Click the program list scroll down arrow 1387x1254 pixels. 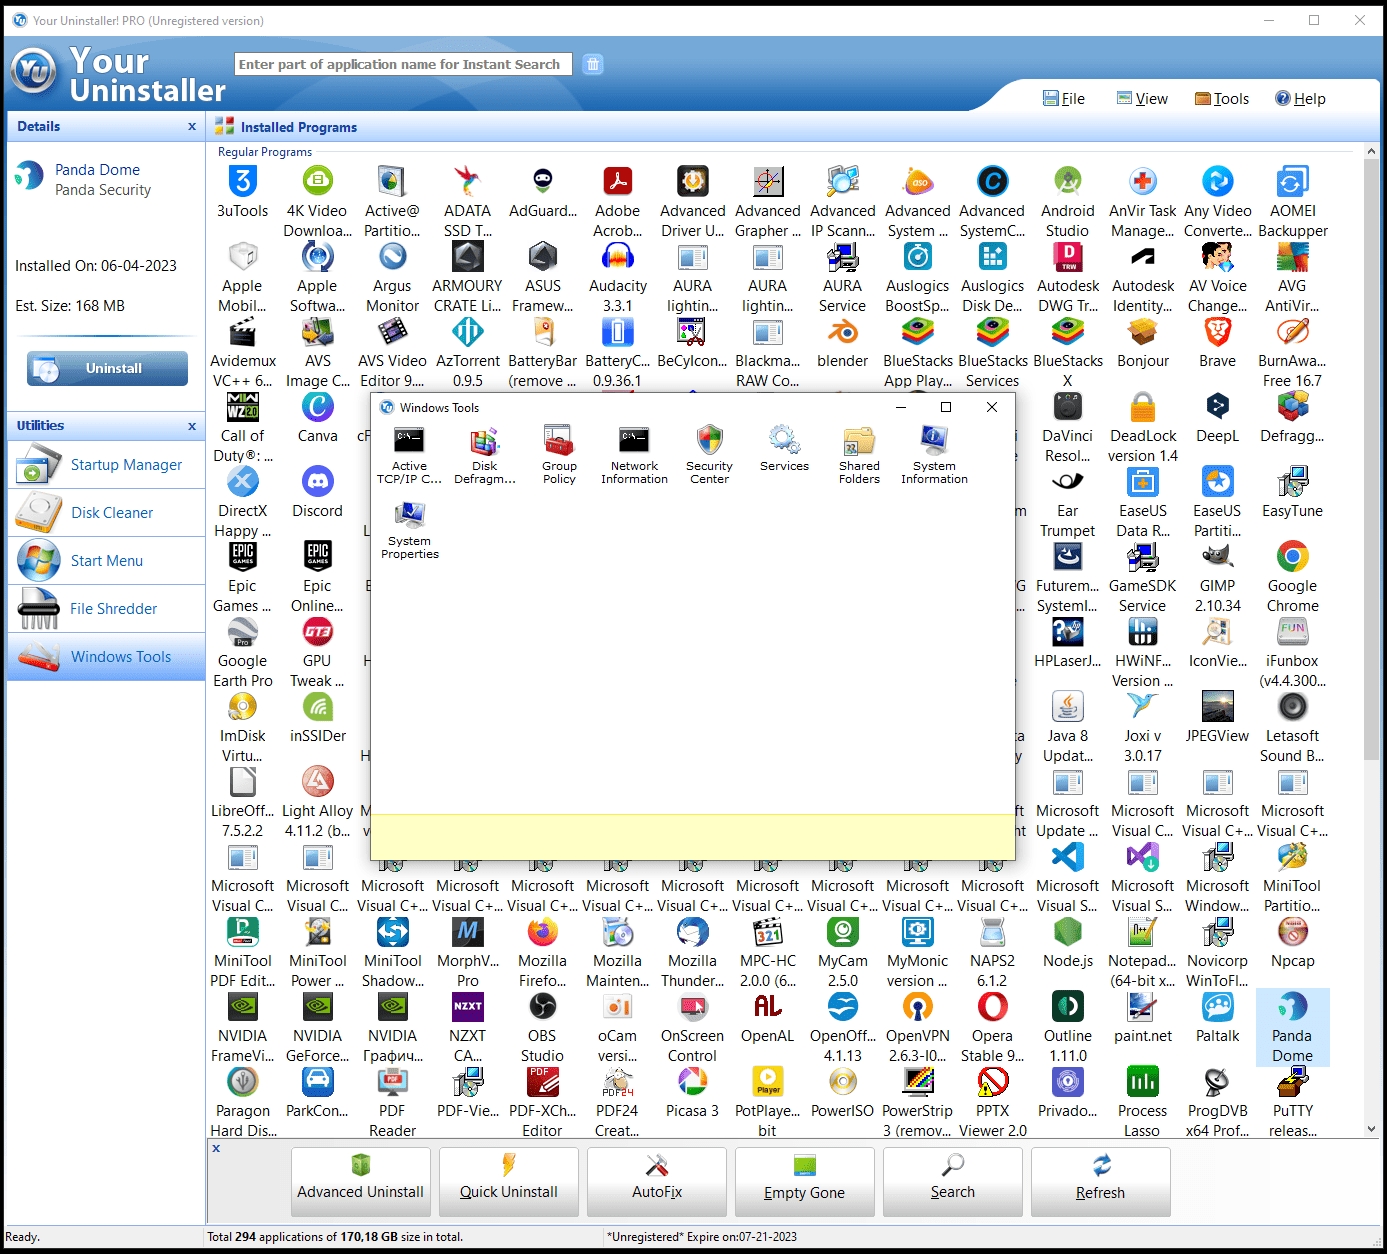[1371, 1129]
